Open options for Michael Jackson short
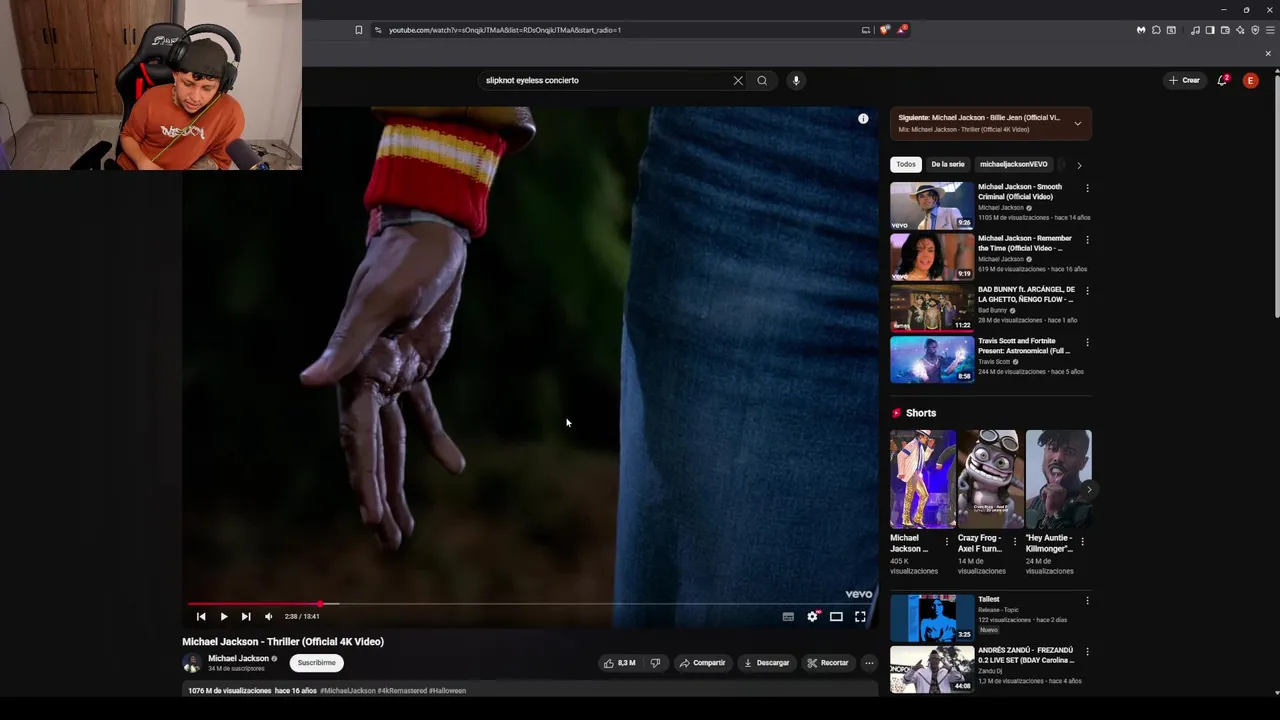1280x720 pixels. click(x=947, y=542)
